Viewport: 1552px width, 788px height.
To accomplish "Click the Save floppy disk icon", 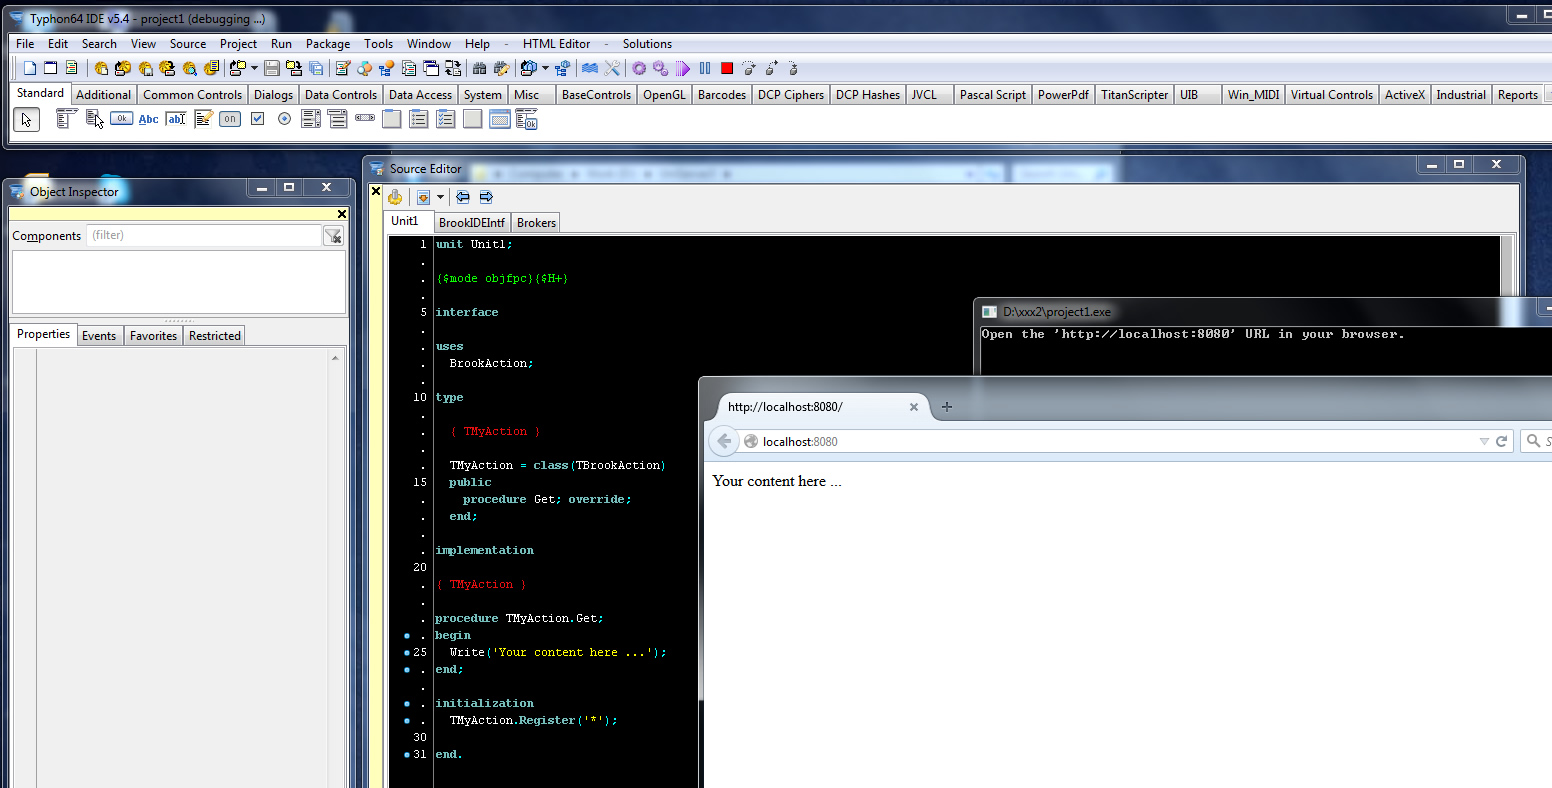I will click(272, 69).
